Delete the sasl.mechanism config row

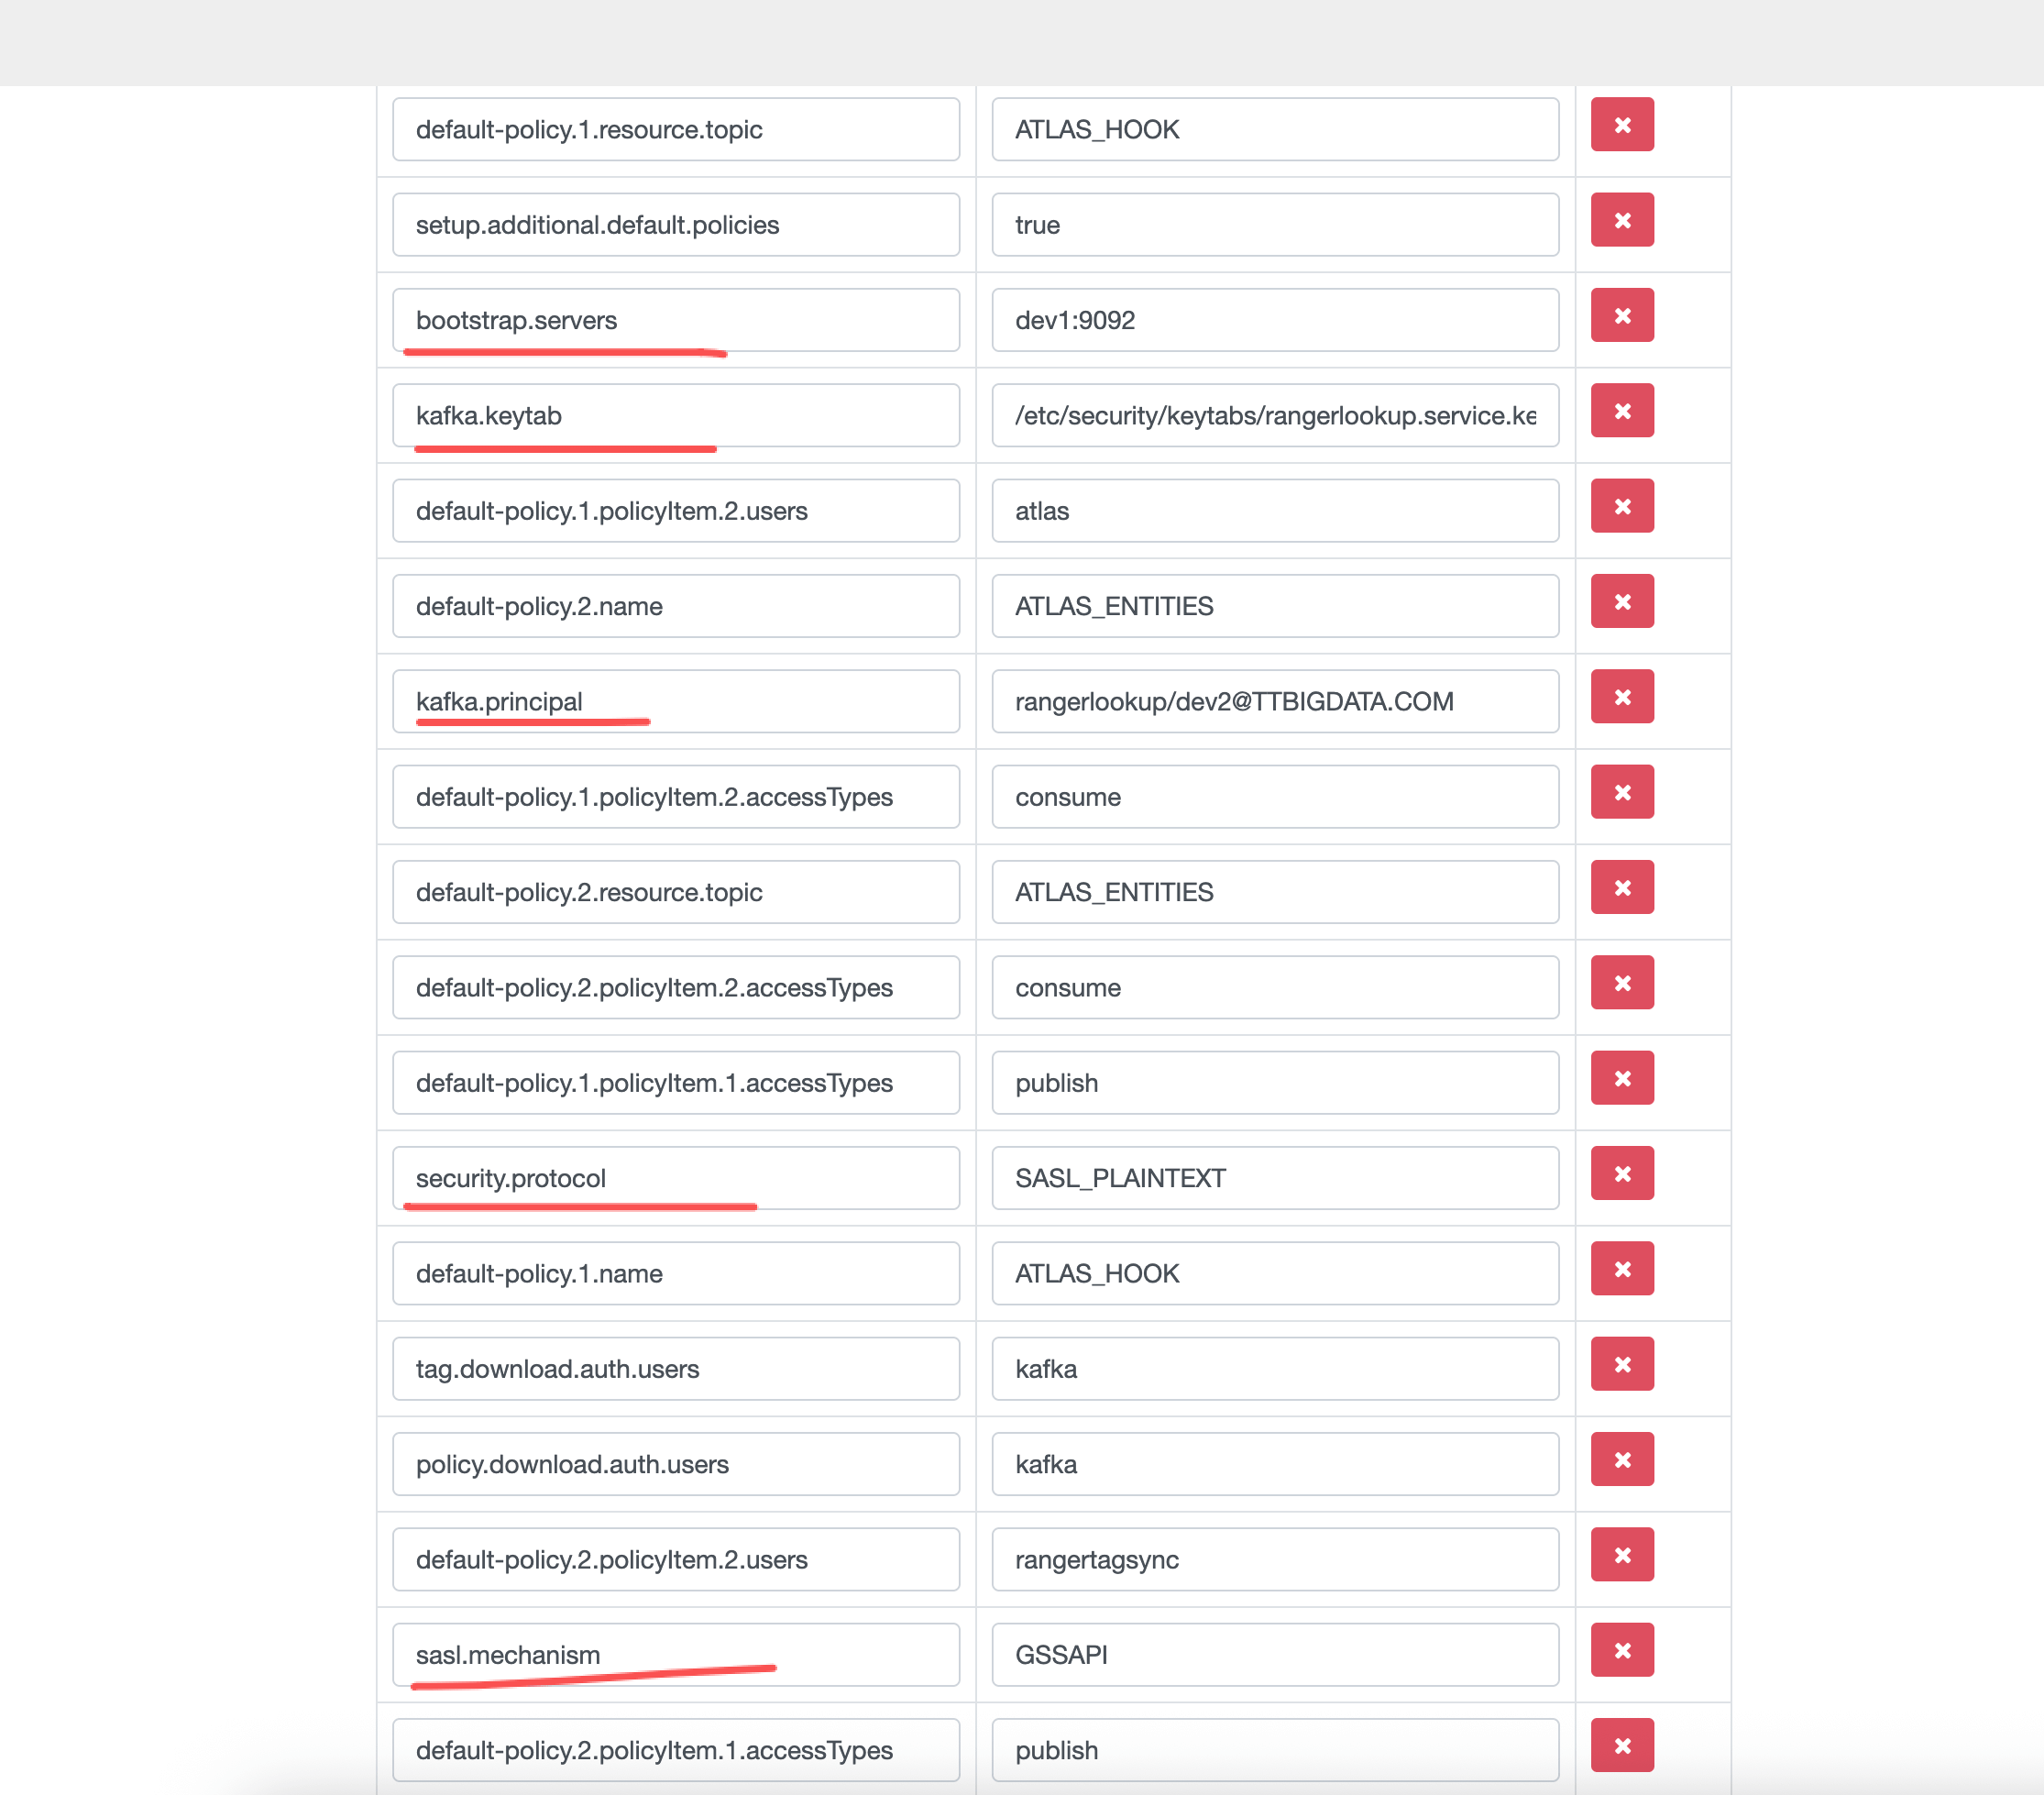(x=1621, y=1651)
